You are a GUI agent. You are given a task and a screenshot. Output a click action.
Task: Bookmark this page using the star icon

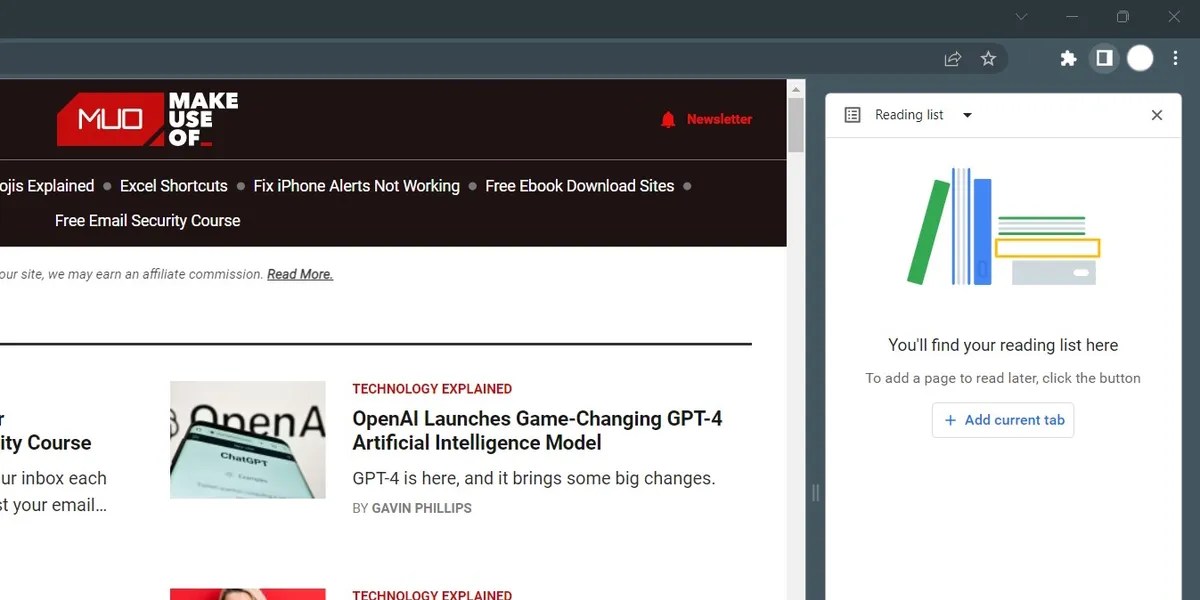coord(989,58)
